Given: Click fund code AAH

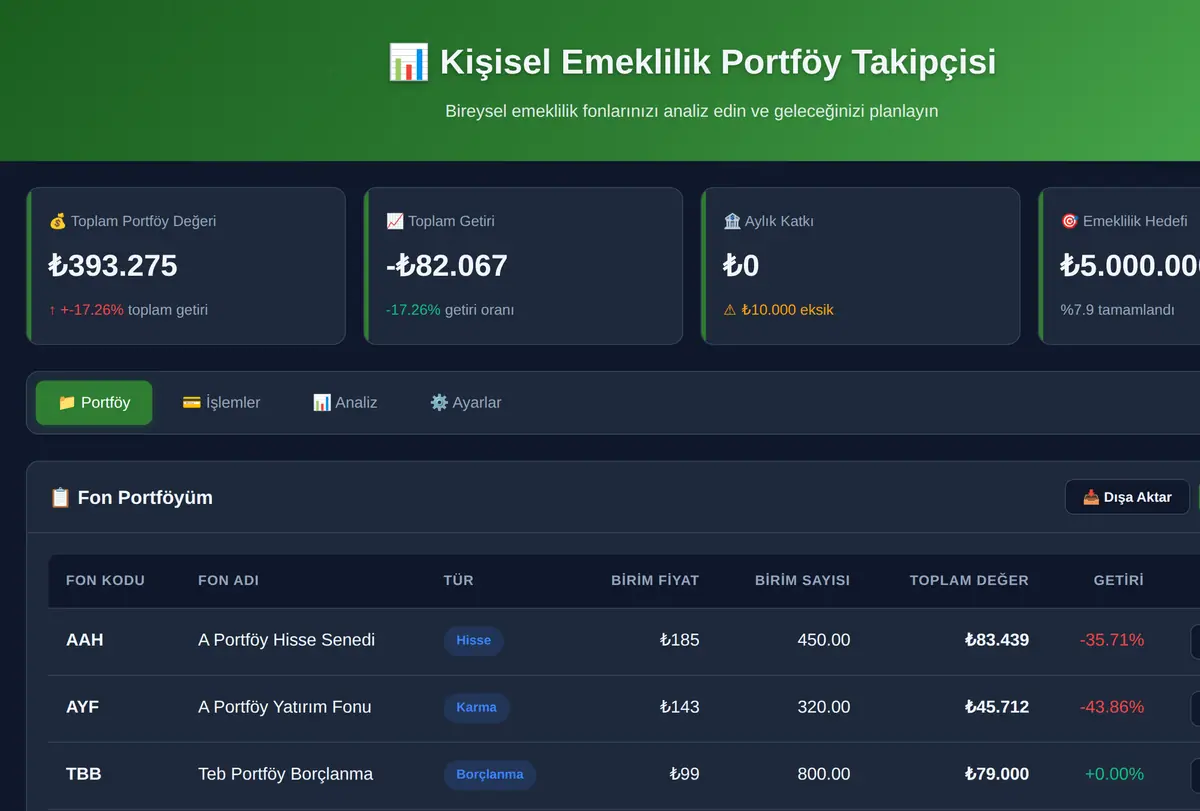Looking at the screenshot, I should pos(84,640).
